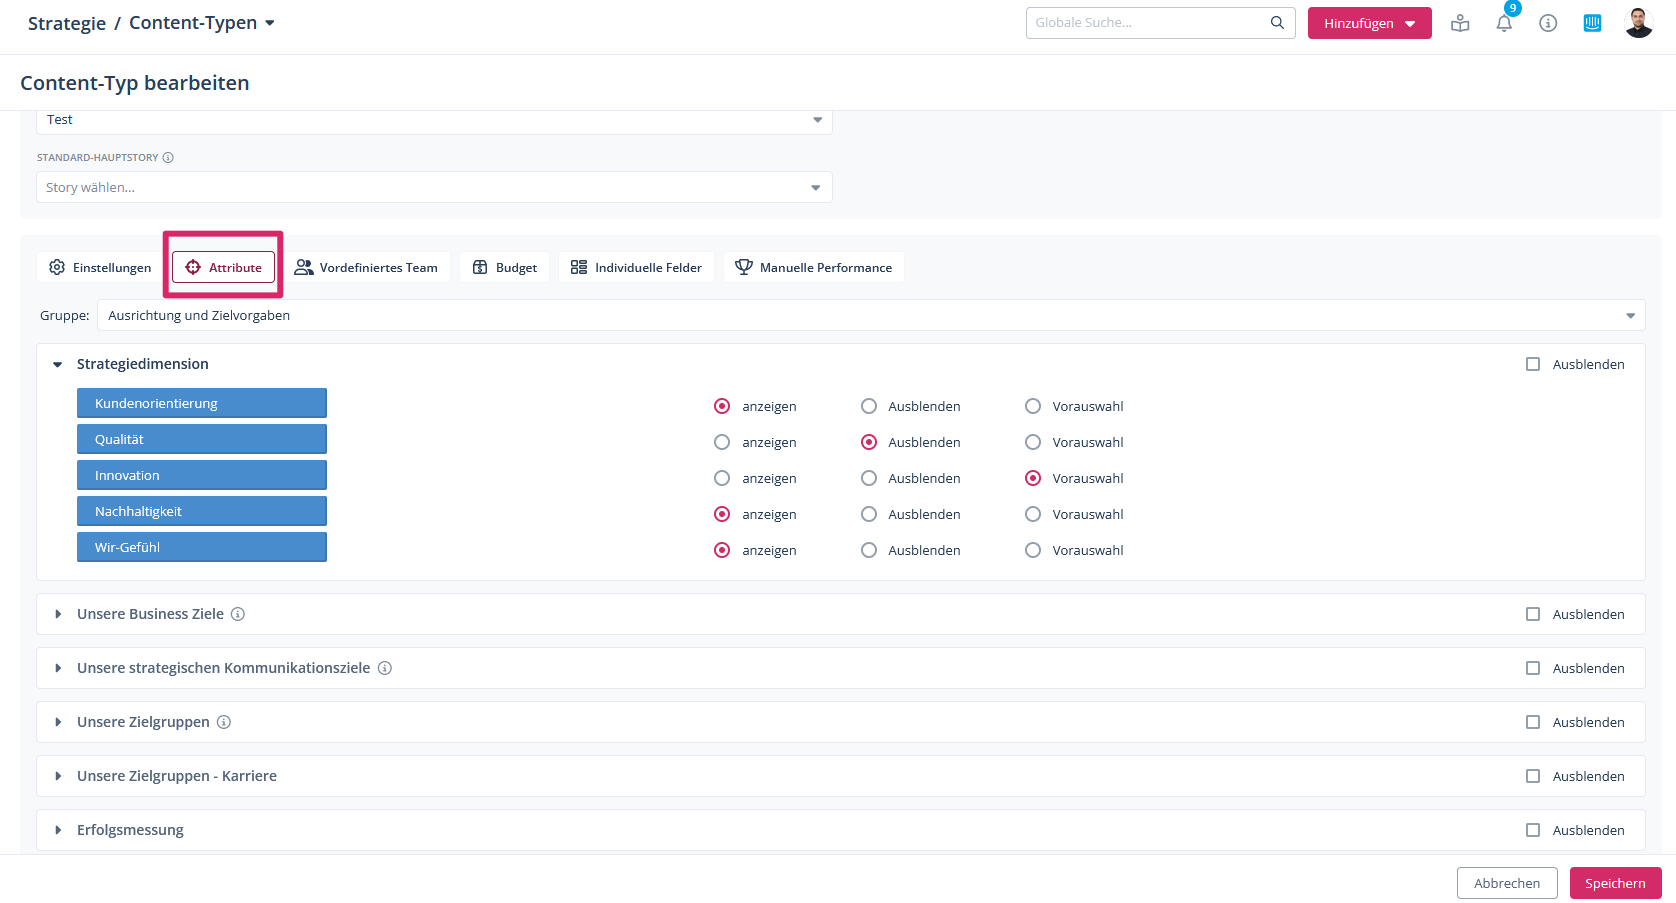1676x903 pixels.
Task: Click info icon beside Unsere strategischen Kommunikationsziele
Action: coord(384,668)
